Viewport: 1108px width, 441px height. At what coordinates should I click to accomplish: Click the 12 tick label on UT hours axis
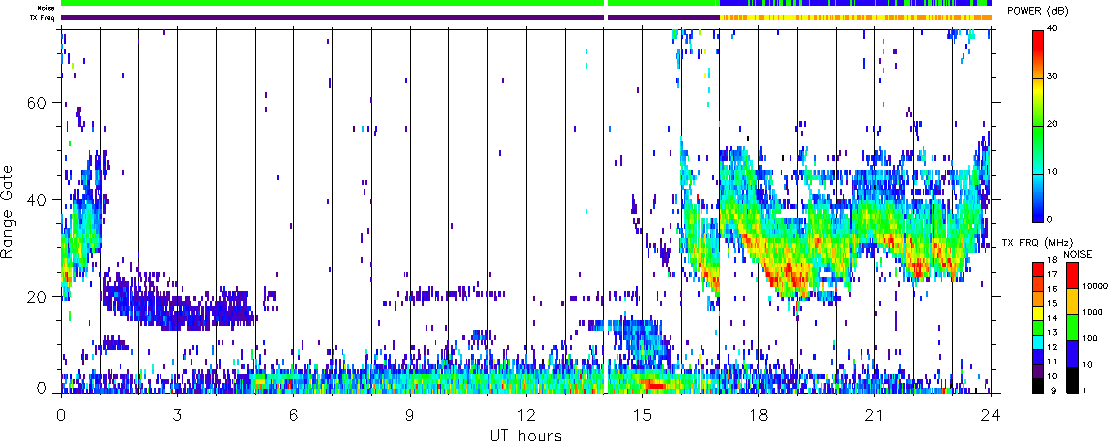(526, 415)
